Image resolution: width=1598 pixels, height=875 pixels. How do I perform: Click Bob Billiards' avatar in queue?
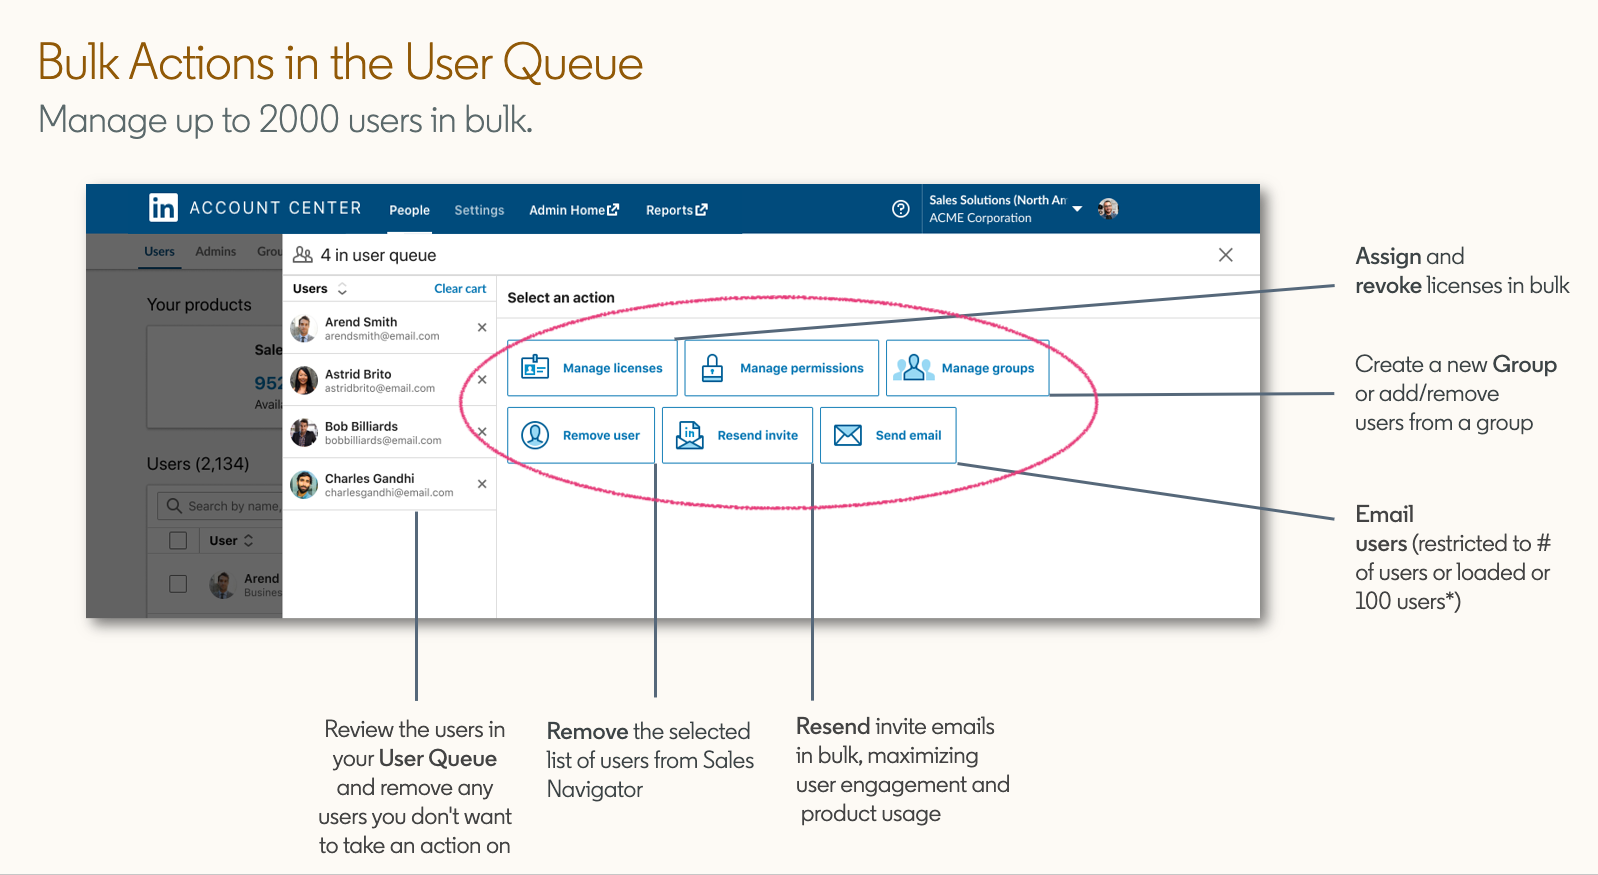(304, 432)
